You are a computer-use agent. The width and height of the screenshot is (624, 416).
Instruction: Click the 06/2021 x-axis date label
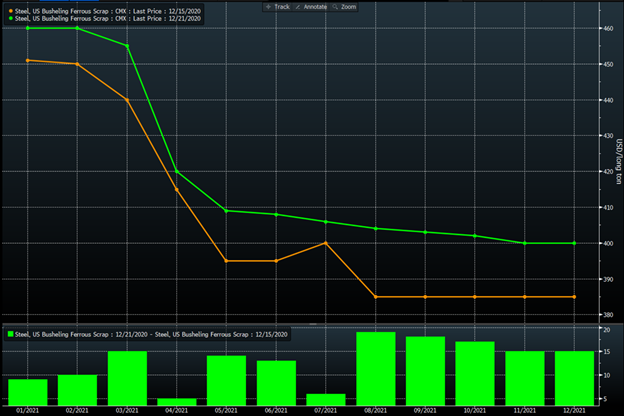click(x=276, y=409)
